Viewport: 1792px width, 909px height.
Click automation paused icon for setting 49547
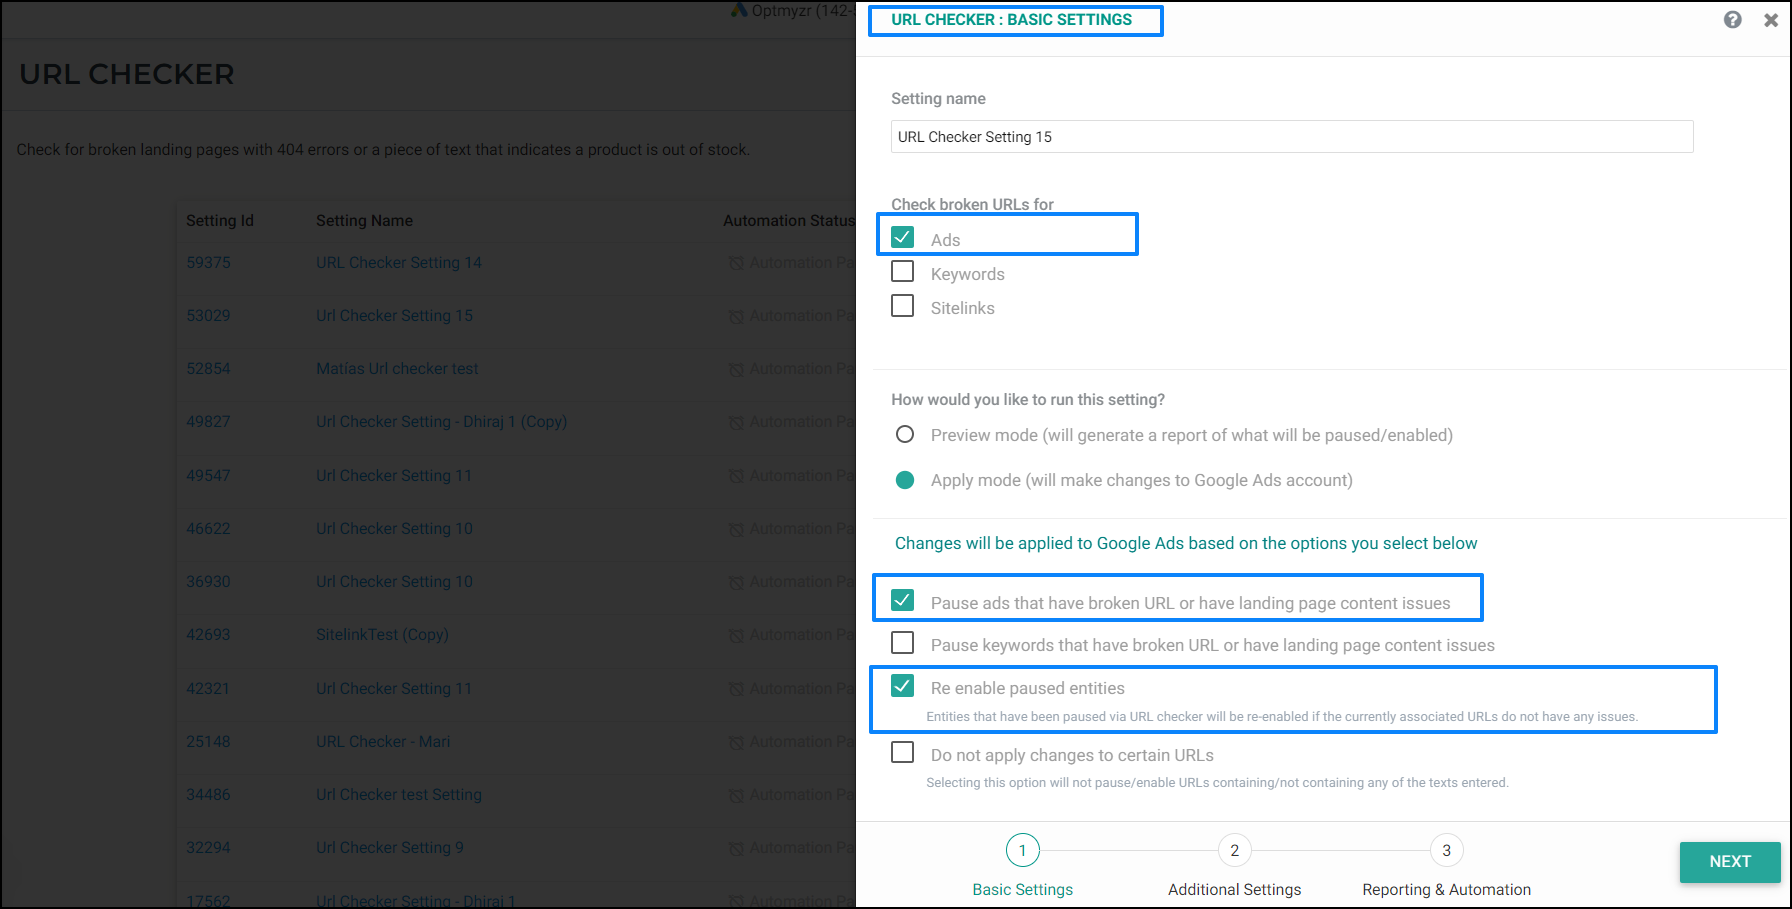click(x=736, y=476)
